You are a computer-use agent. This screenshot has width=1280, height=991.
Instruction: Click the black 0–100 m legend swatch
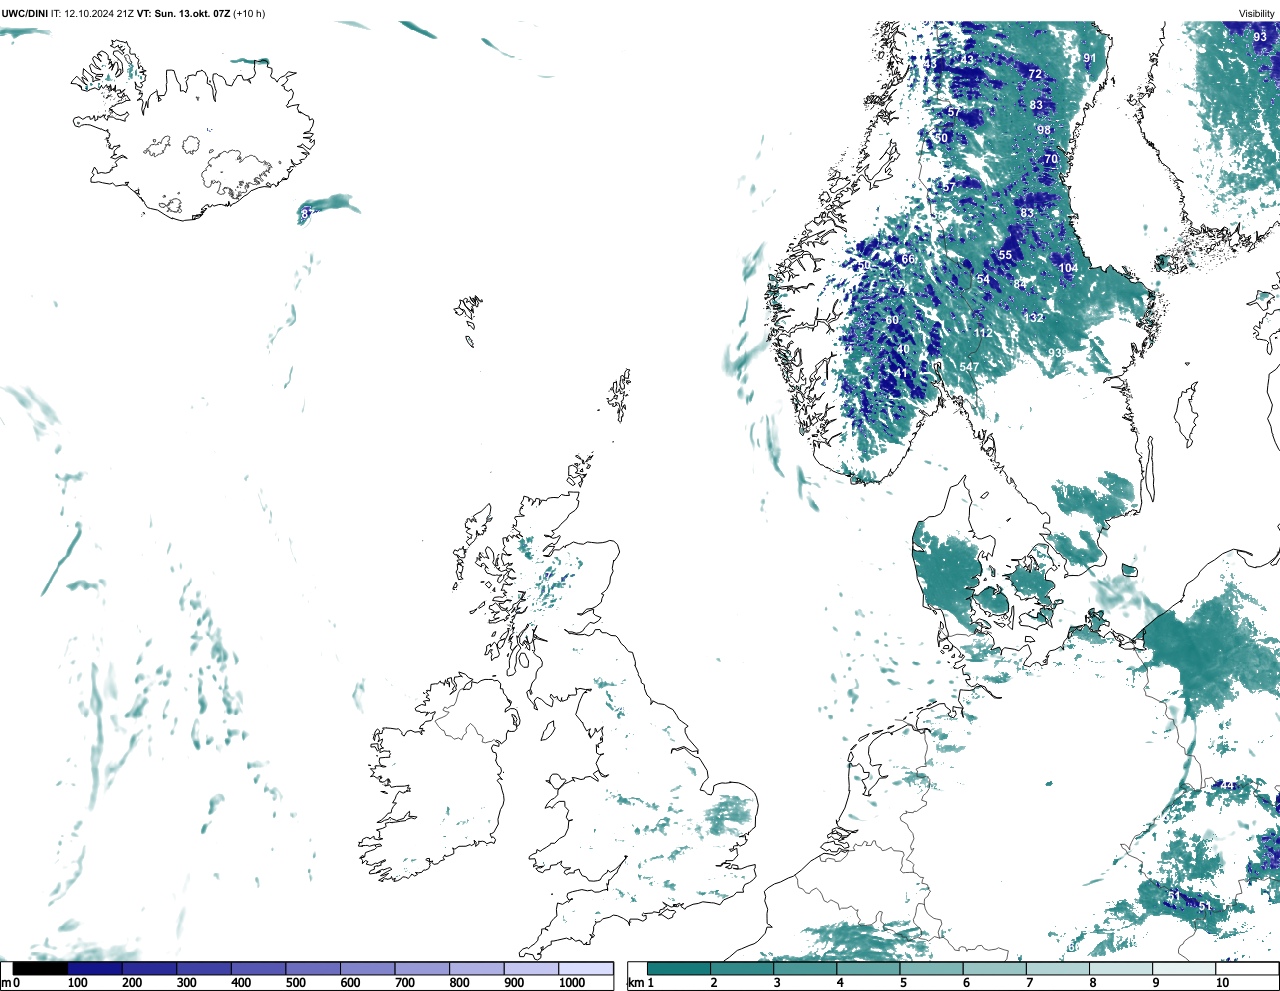coord(41,968)
